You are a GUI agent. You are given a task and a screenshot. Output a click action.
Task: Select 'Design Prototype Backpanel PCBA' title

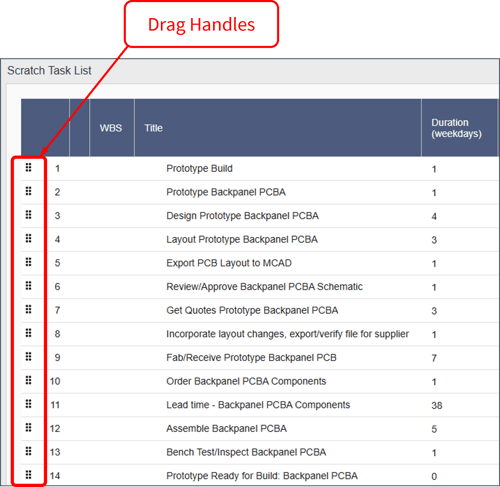click(242, 216)
